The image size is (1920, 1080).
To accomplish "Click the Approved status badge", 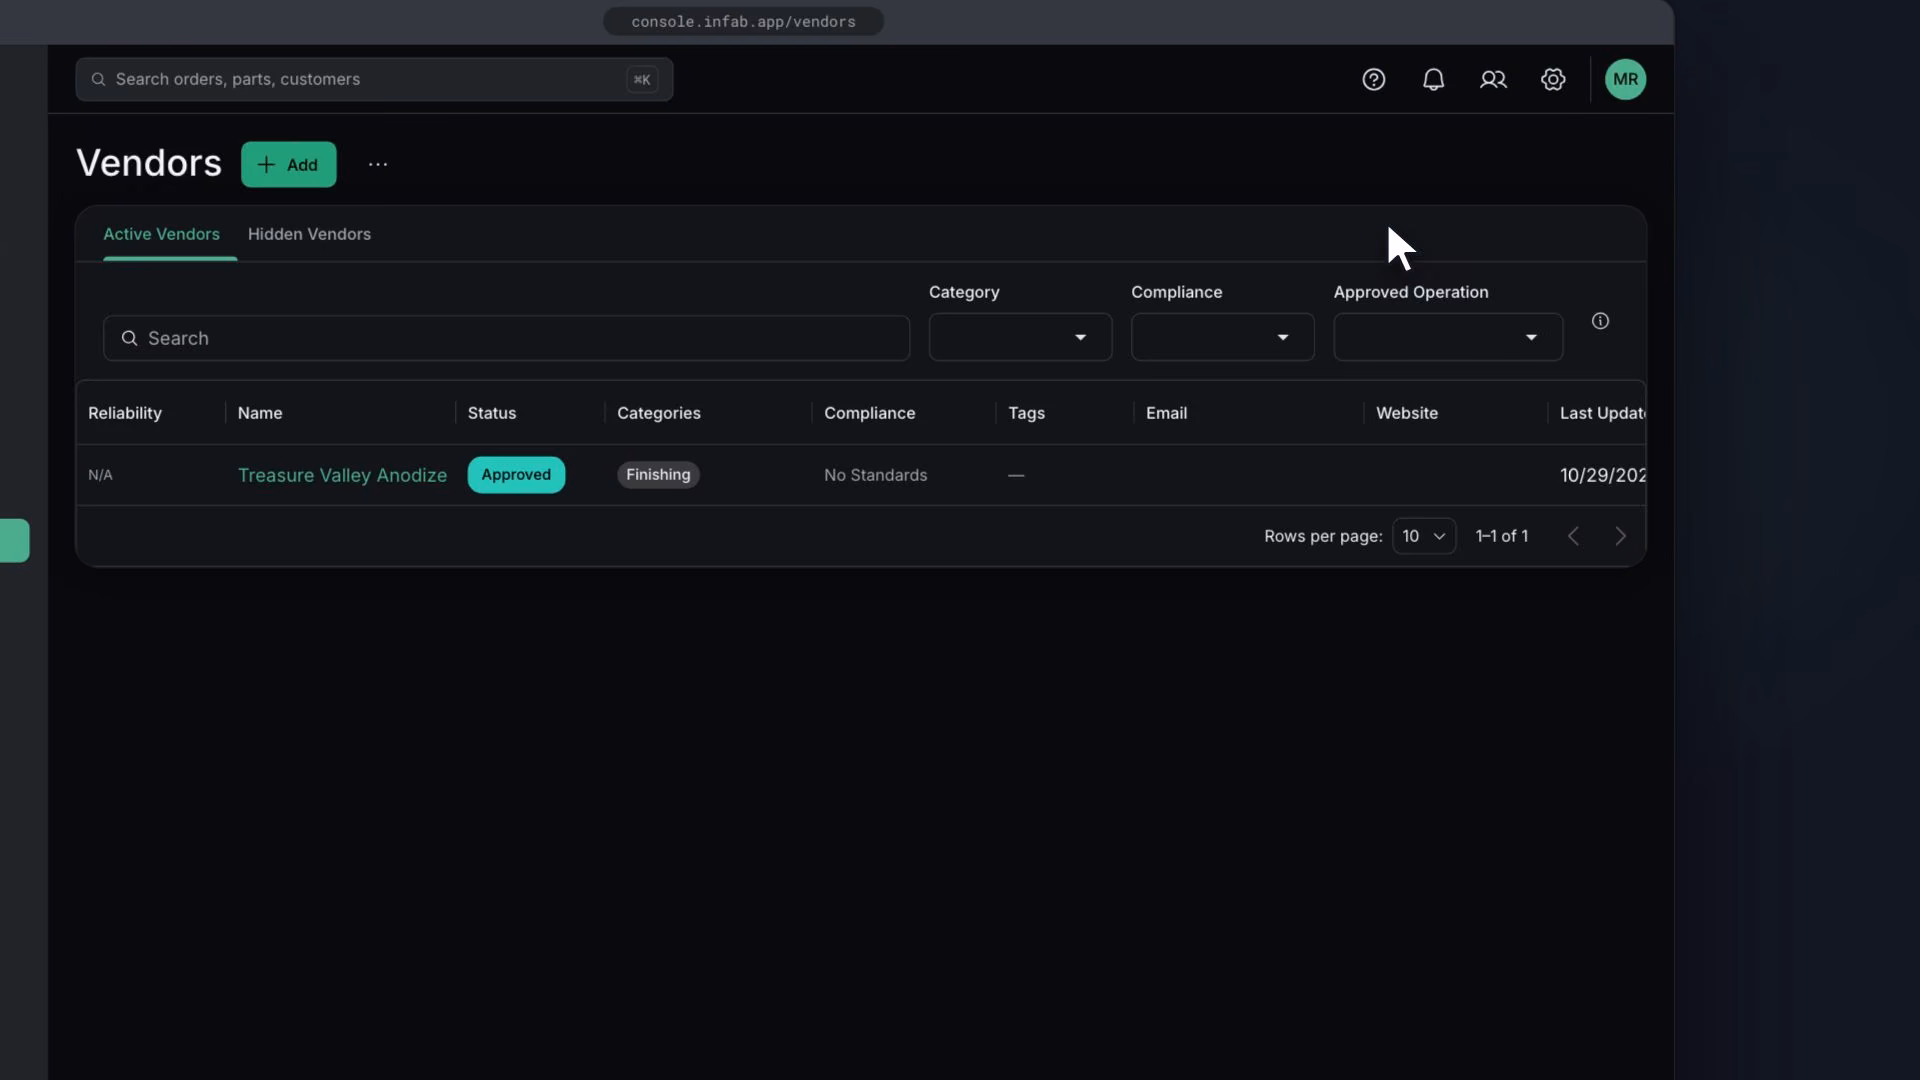I will pyautogui.click(x=516, y=475).
